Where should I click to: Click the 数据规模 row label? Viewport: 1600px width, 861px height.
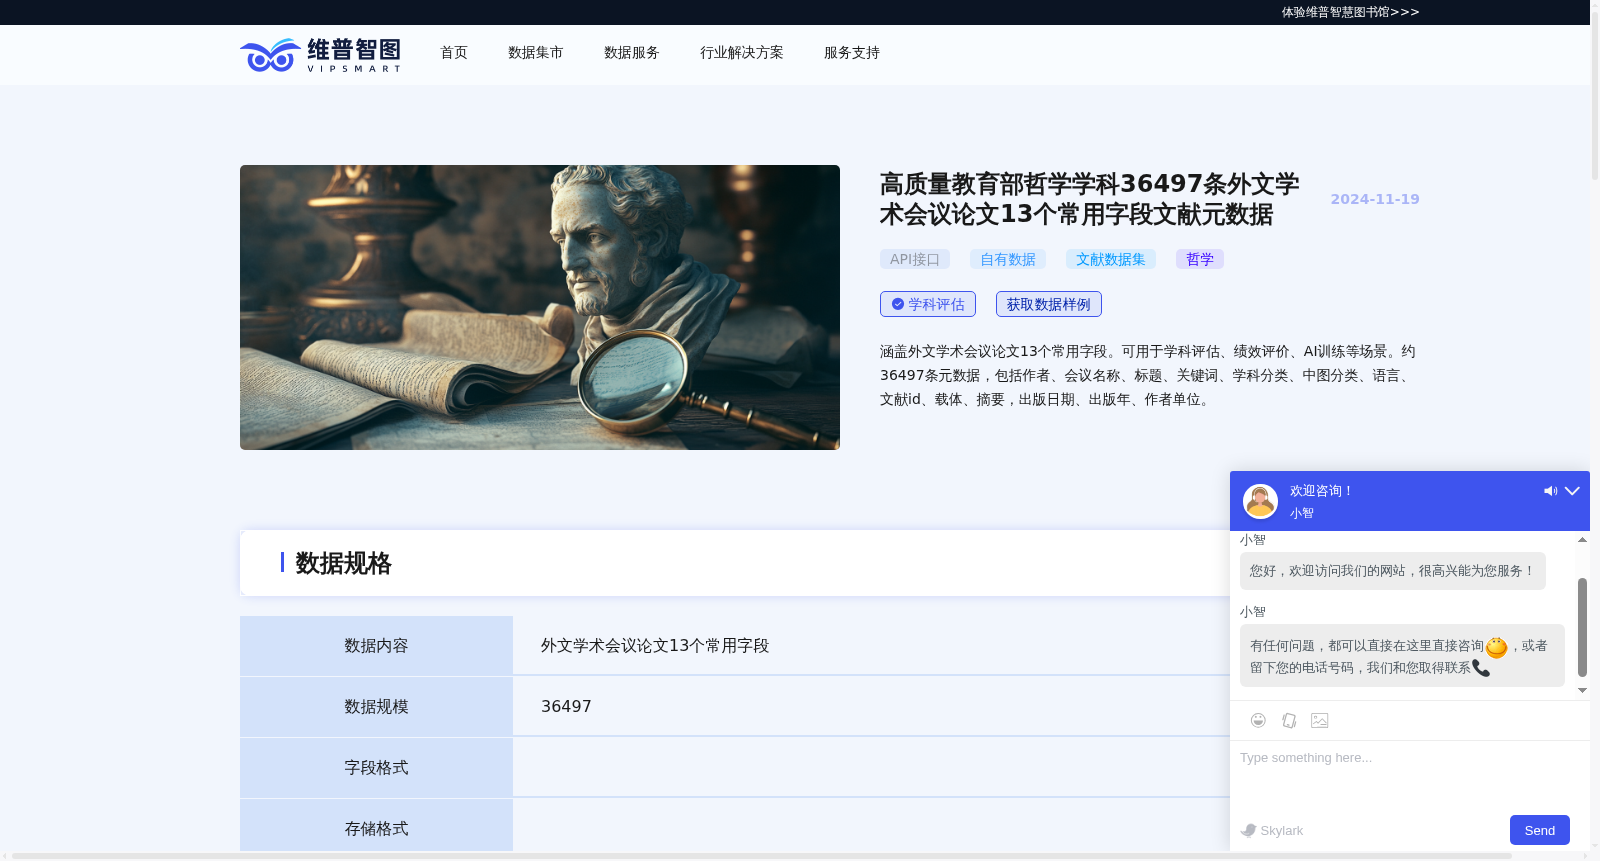376,707
